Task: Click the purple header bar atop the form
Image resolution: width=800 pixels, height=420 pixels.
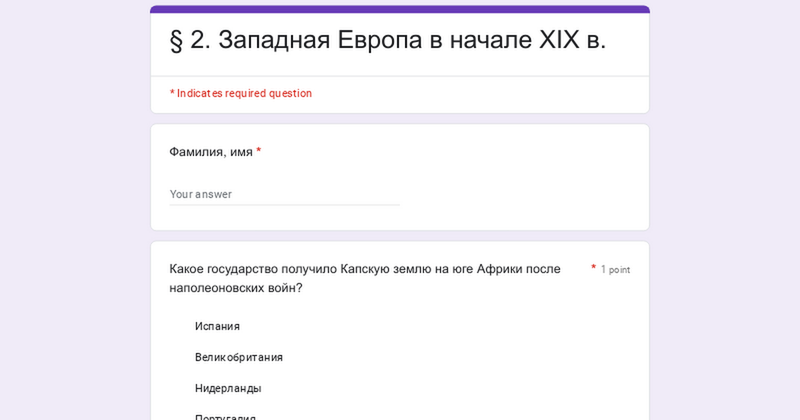Action: pos(400,9)
